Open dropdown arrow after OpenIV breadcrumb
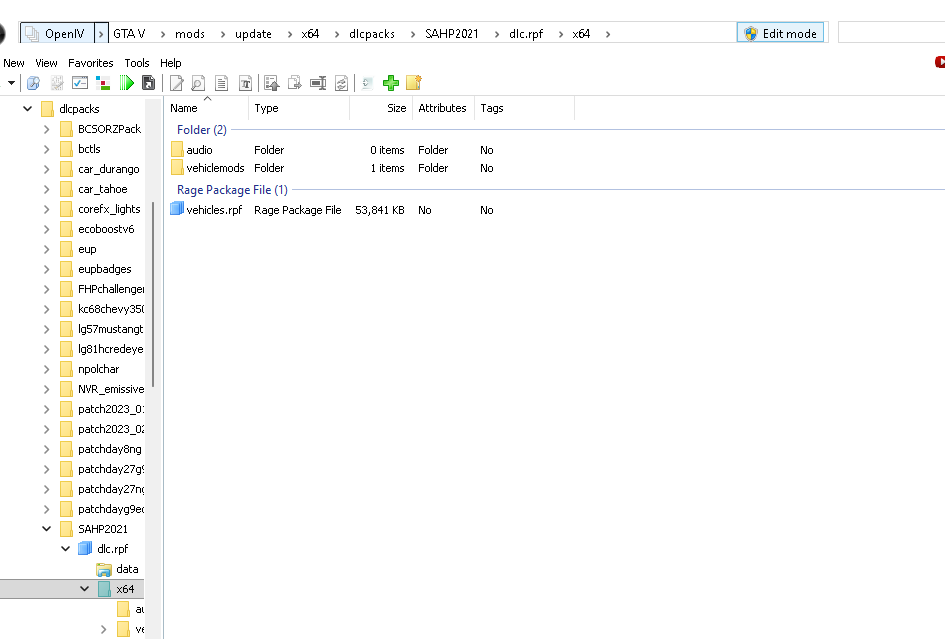 pyautogui.click(x=101, y=34)
